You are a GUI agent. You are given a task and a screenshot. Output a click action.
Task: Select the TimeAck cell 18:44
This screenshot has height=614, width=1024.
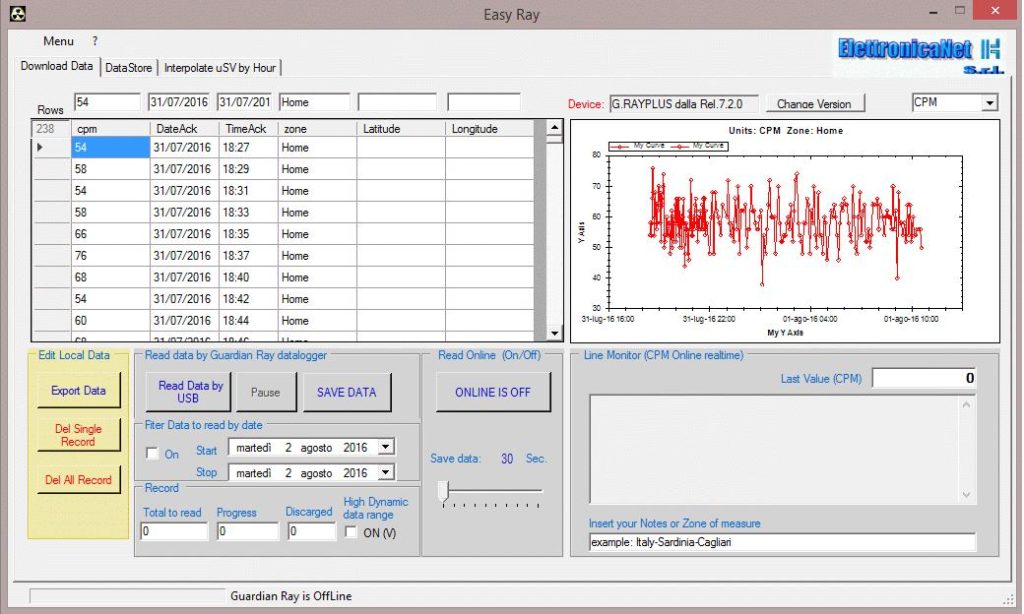(x=248, y=320)
